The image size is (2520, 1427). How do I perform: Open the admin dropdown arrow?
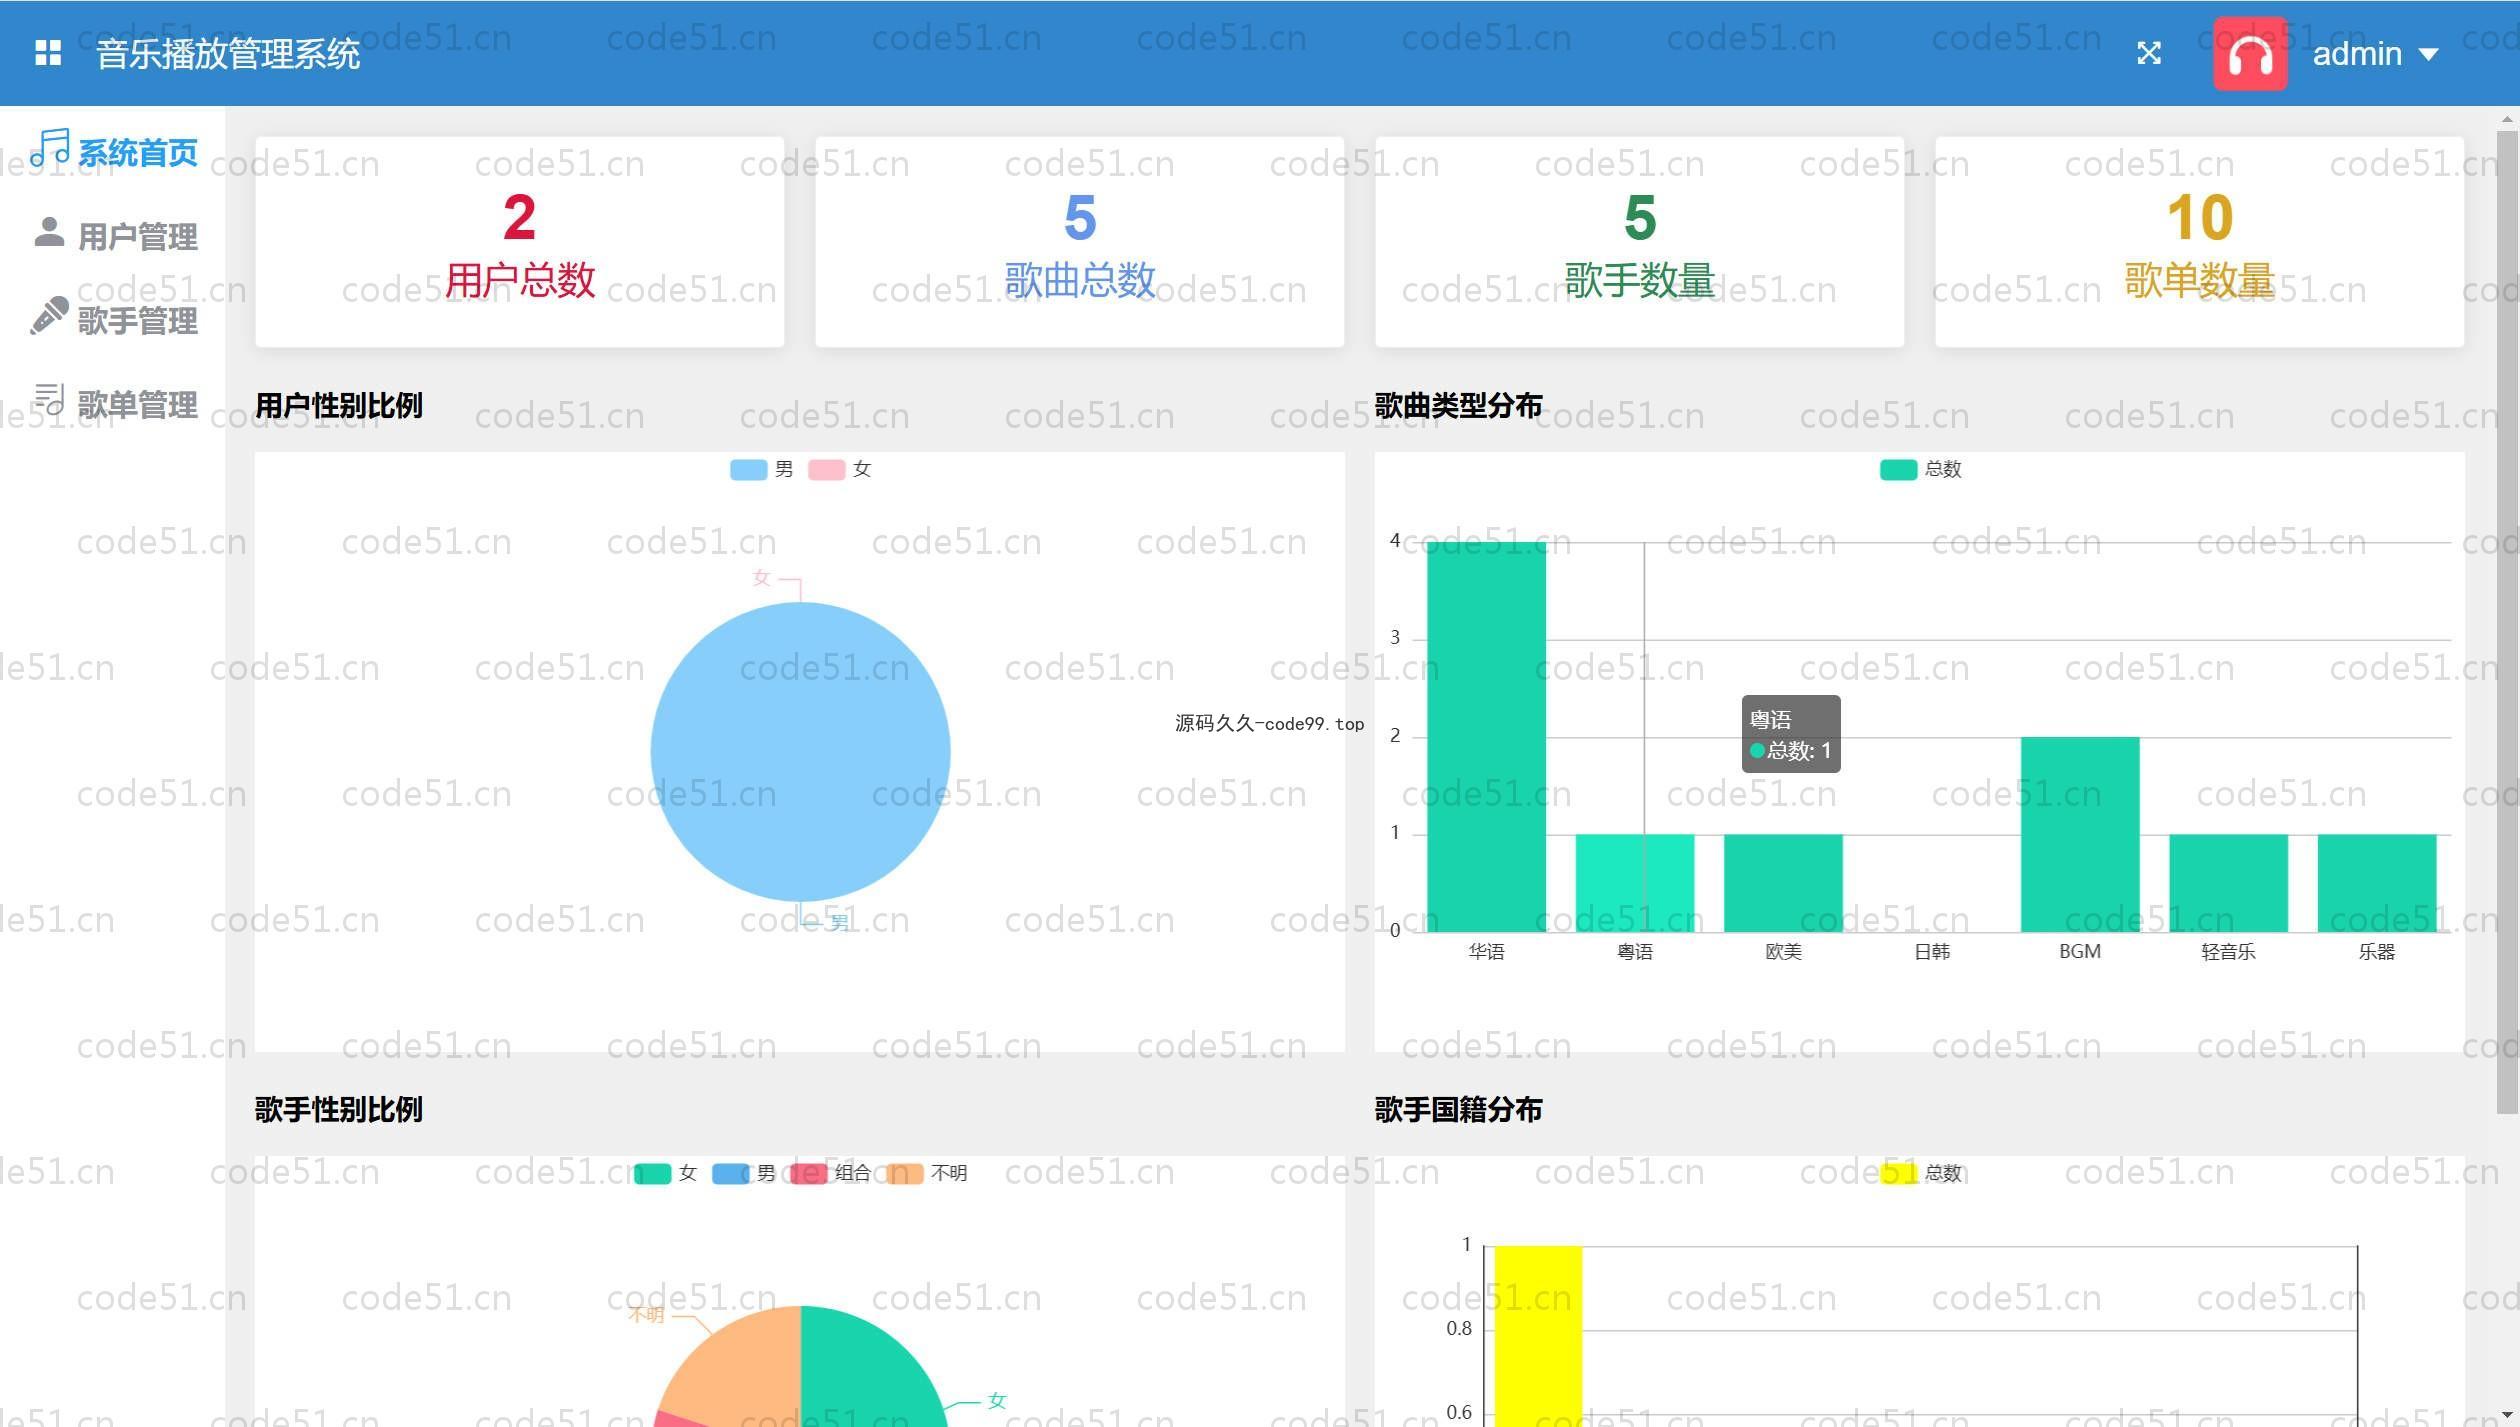pos(2428,55)
